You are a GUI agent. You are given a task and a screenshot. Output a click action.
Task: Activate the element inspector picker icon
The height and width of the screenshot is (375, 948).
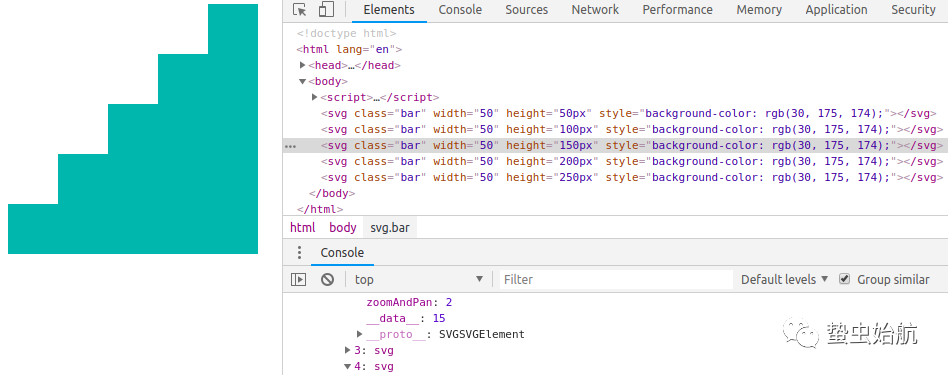[299, 10]
